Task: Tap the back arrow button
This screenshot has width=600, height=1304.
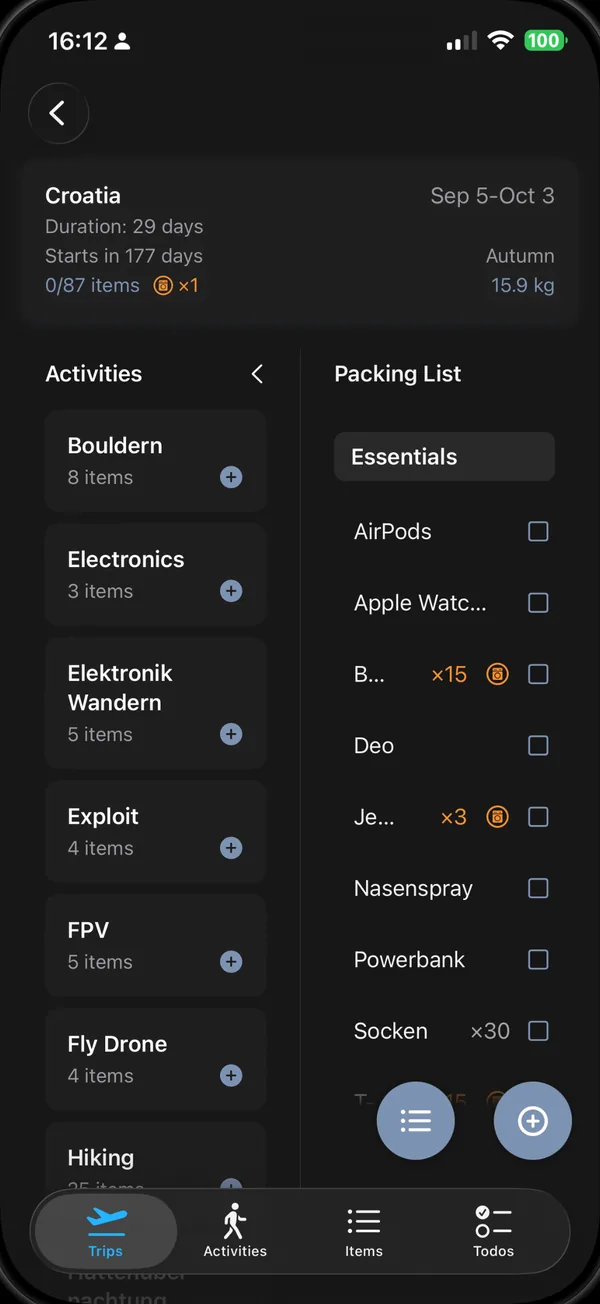Action: (58, 113)
